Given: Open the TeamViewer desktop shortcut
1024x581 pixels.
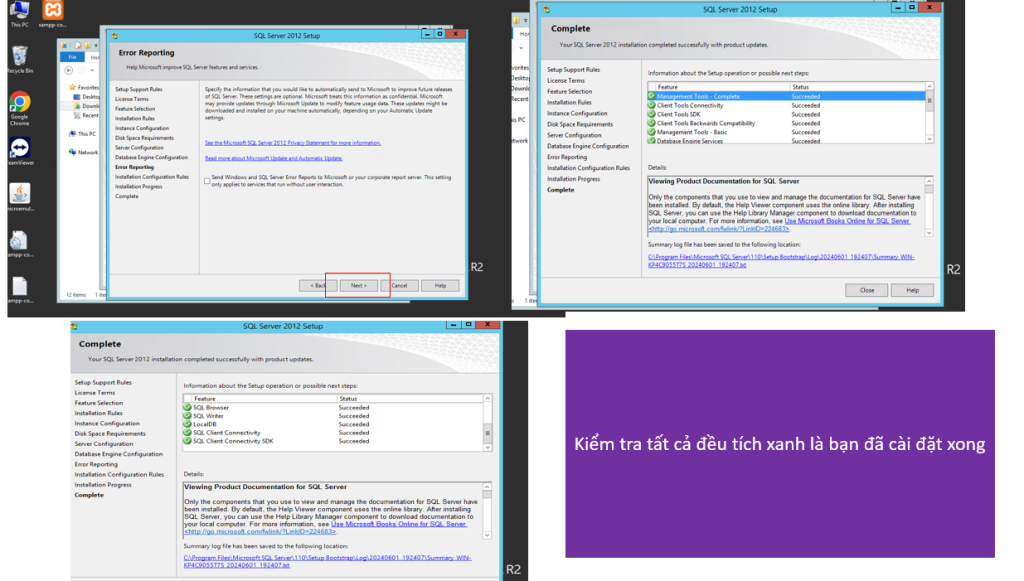Looking at the screenshot, I should (x=20, y=149).
